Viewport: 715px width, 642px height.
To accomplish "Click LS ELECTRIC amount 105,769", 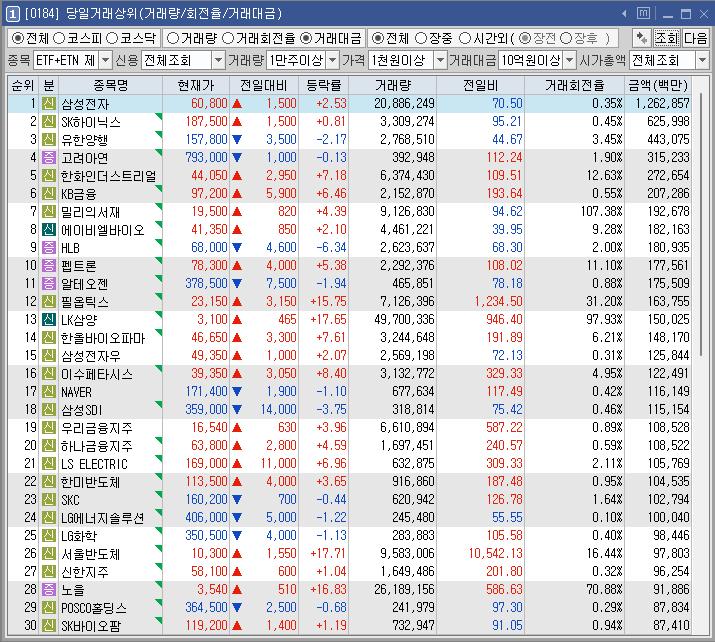I will [668, 464].
